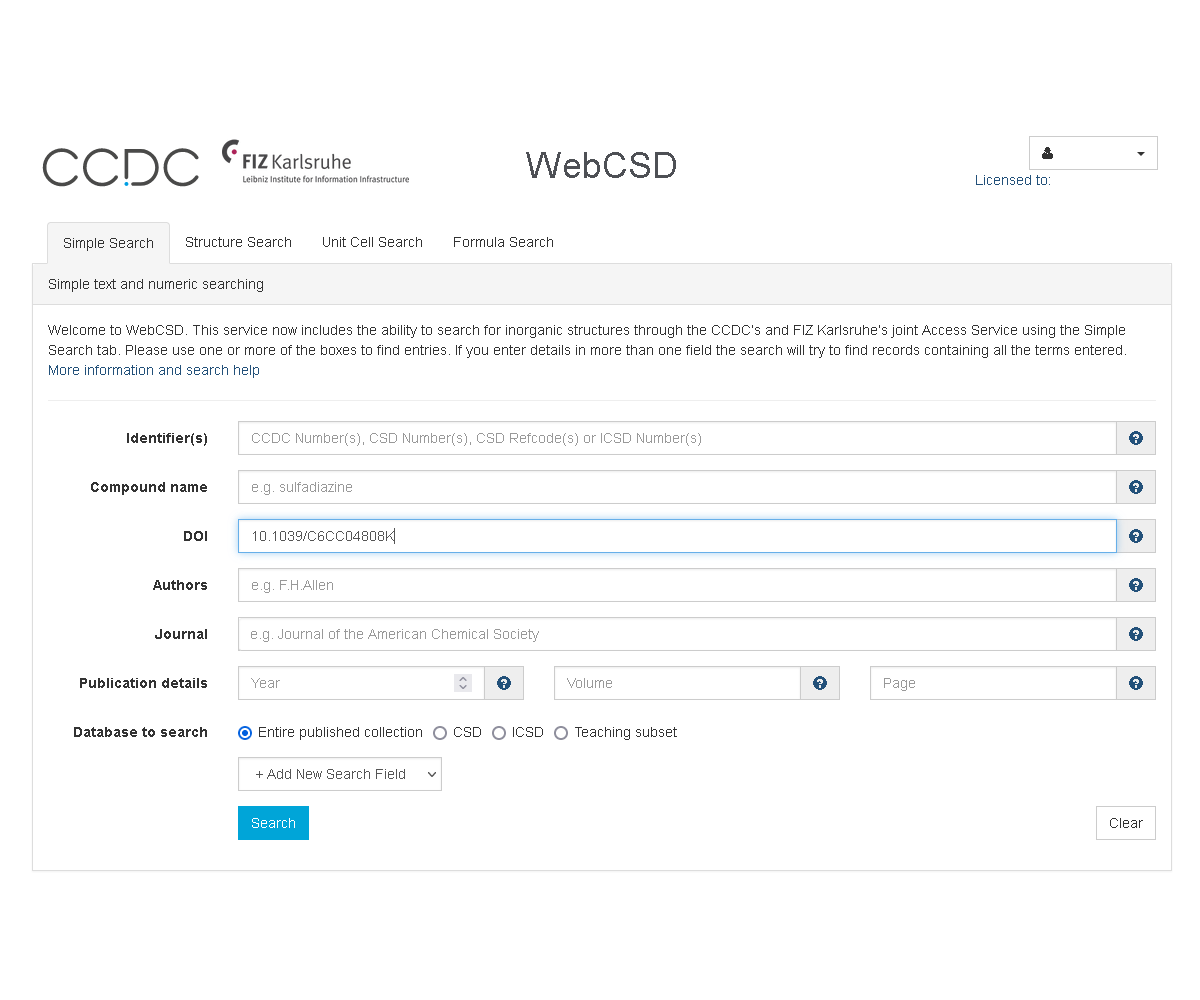Show help for the Authors field

tap(1136, 585)
